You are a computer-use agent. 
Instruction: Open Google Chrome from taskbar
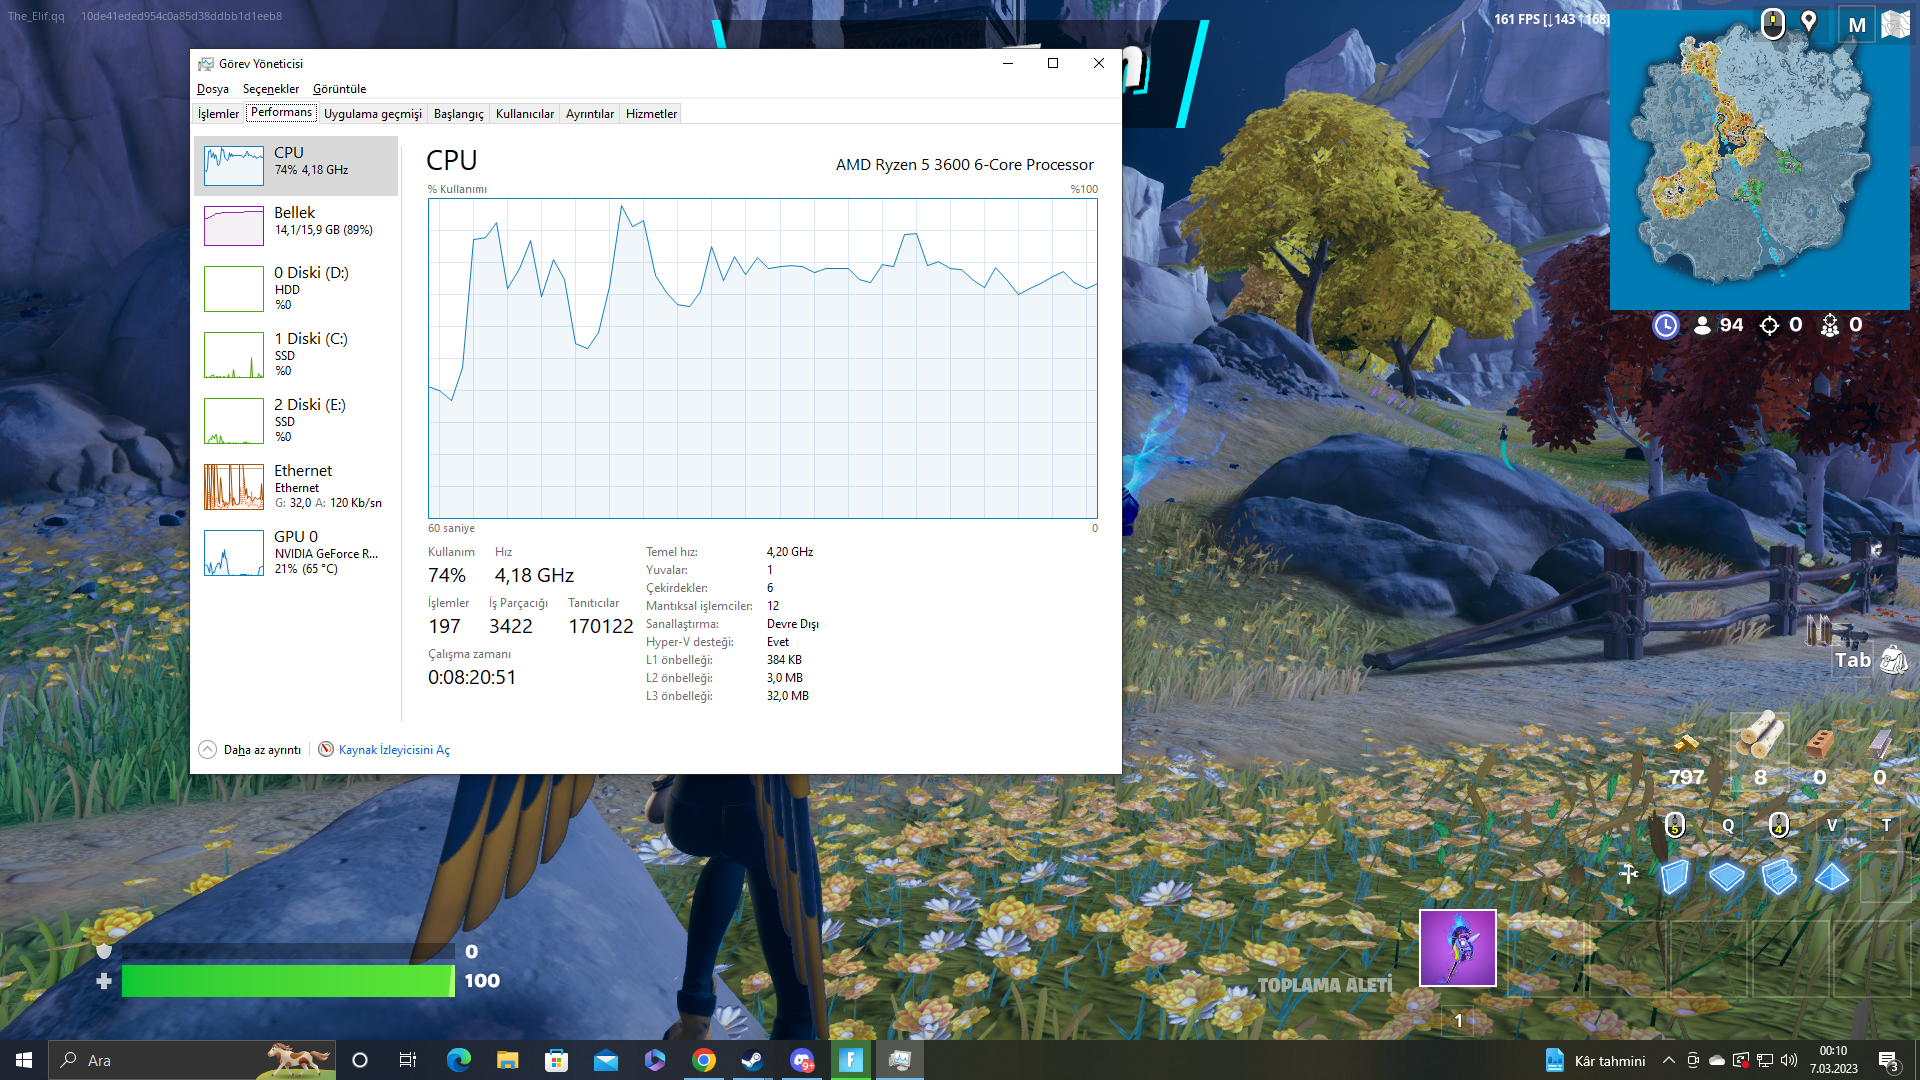pyautogui.click(x=703, y=1060)
